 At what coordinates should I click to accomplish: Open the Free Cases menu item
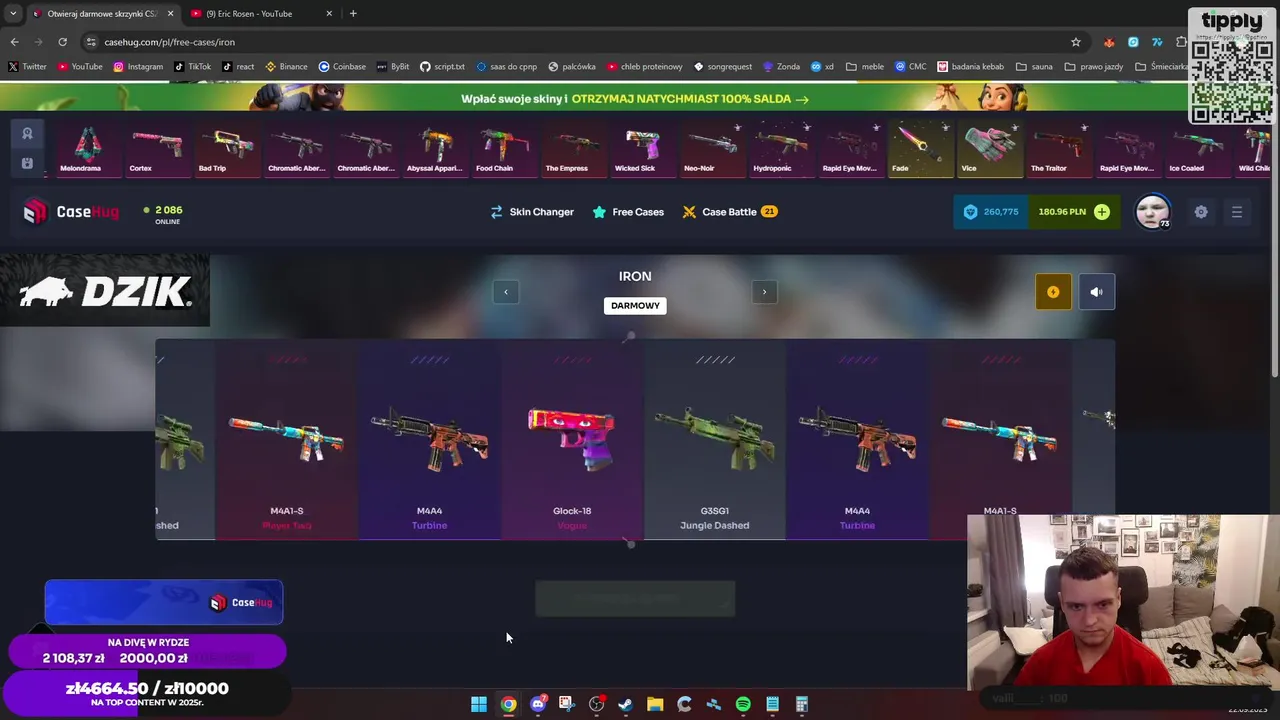pos(628,212)
